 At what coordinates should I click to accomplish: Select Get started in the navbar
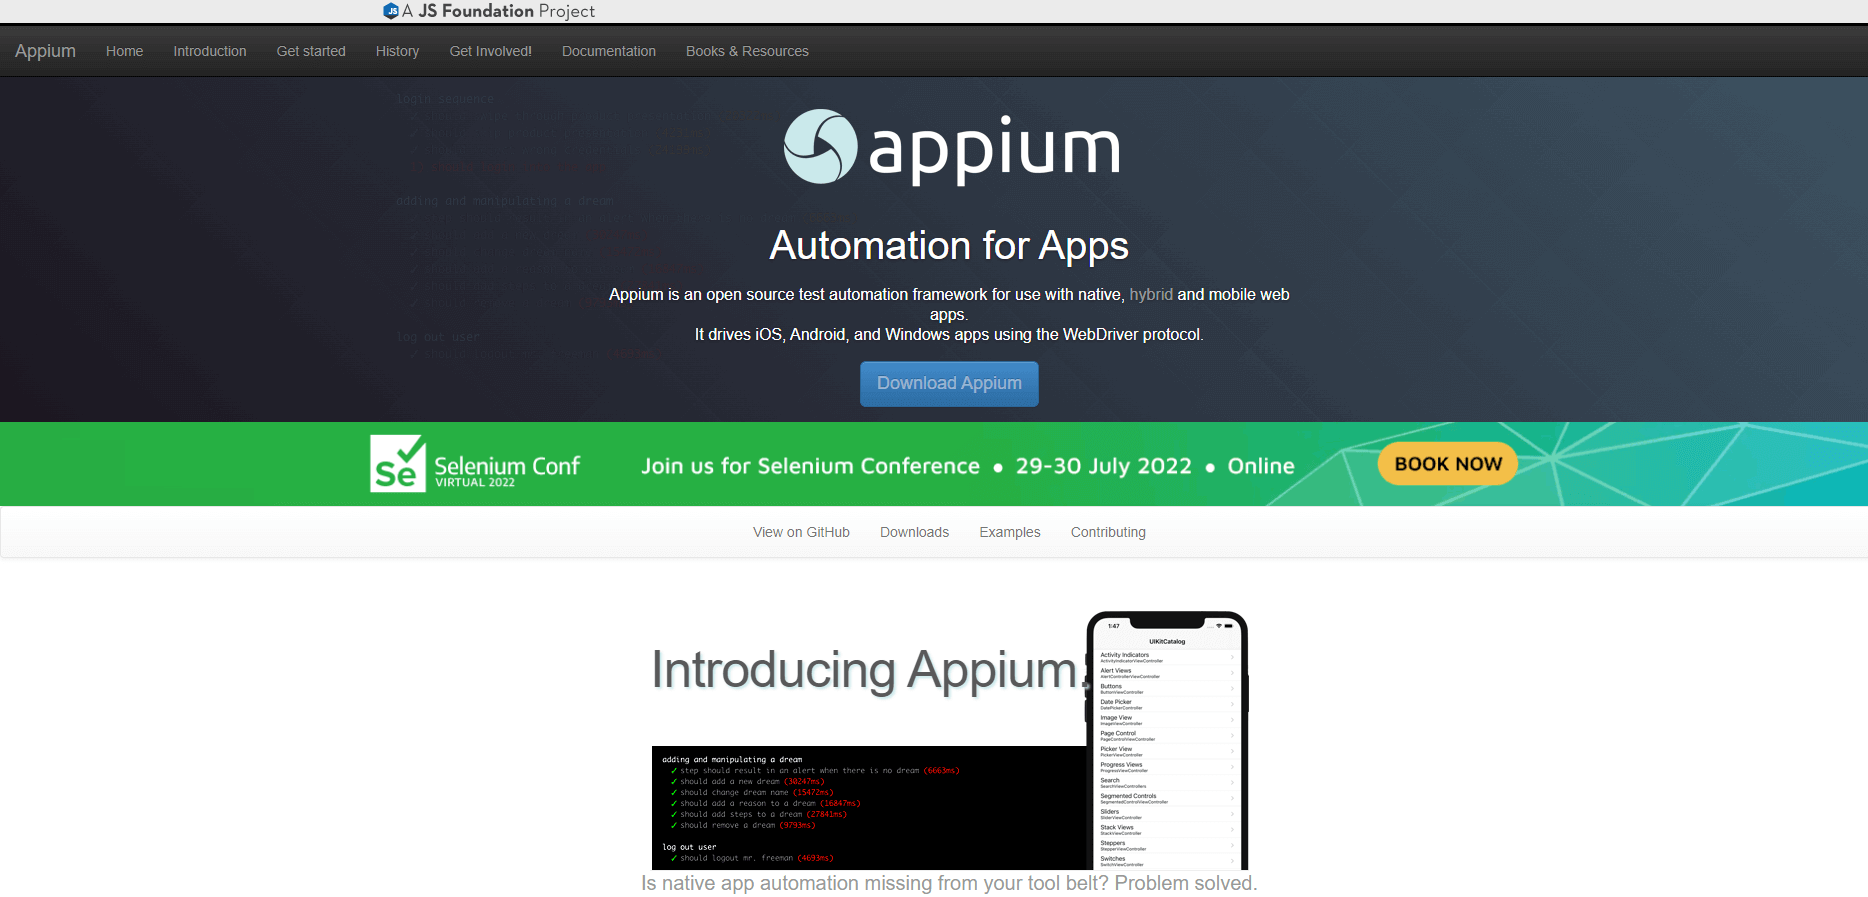[311, 51]
